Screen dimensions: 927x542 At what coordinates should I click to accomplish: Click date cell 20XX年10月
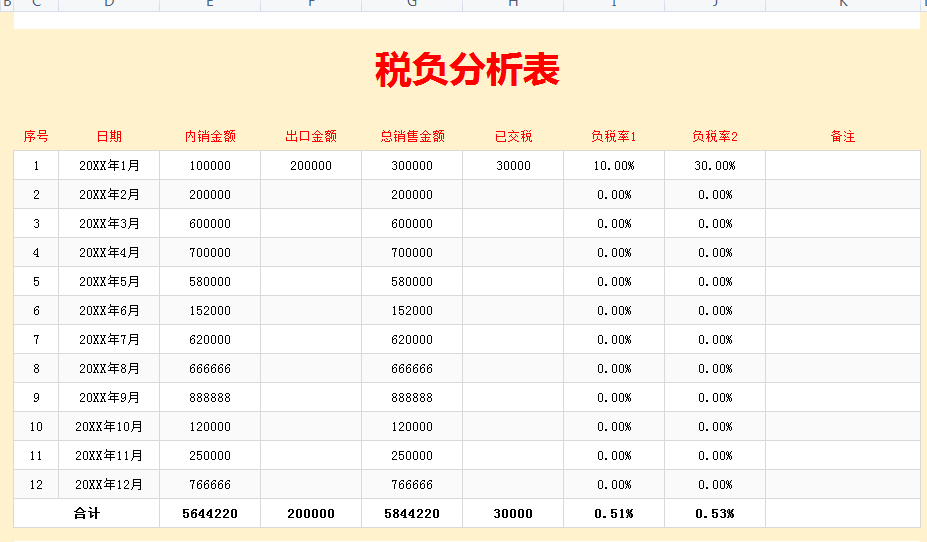[x=109, y=426]
